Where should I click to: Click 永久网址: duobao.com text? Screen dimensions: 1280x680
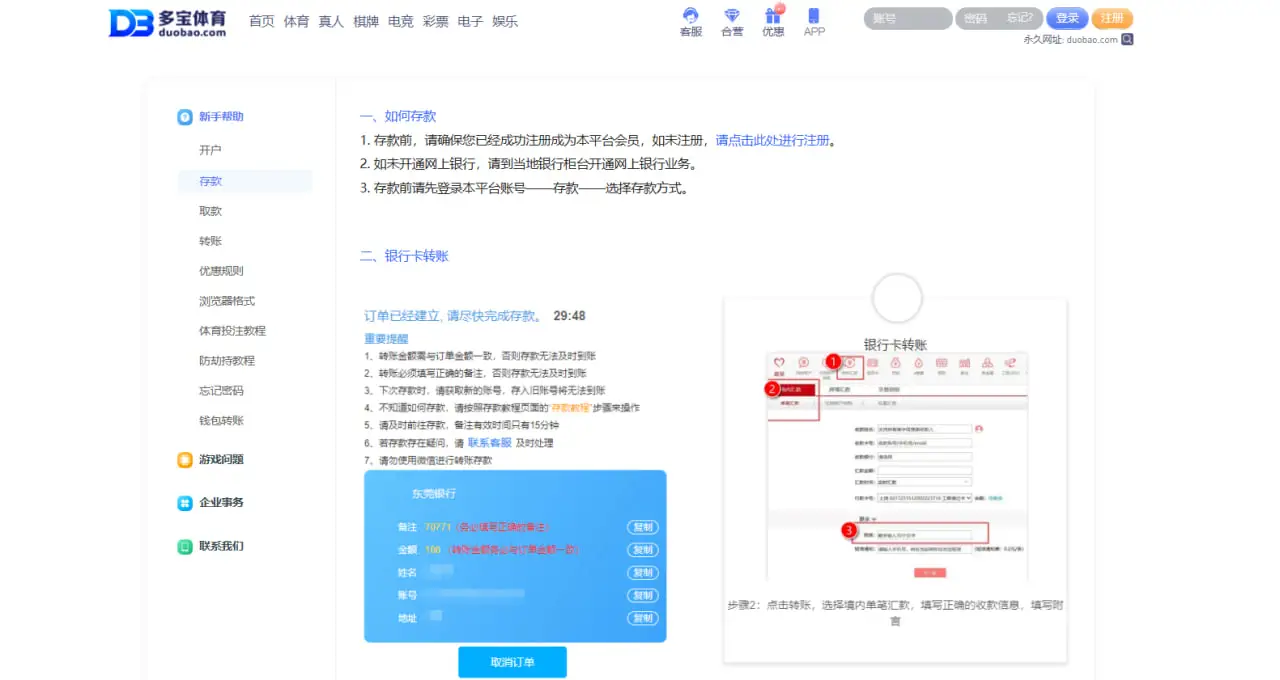click(1070, 40)
